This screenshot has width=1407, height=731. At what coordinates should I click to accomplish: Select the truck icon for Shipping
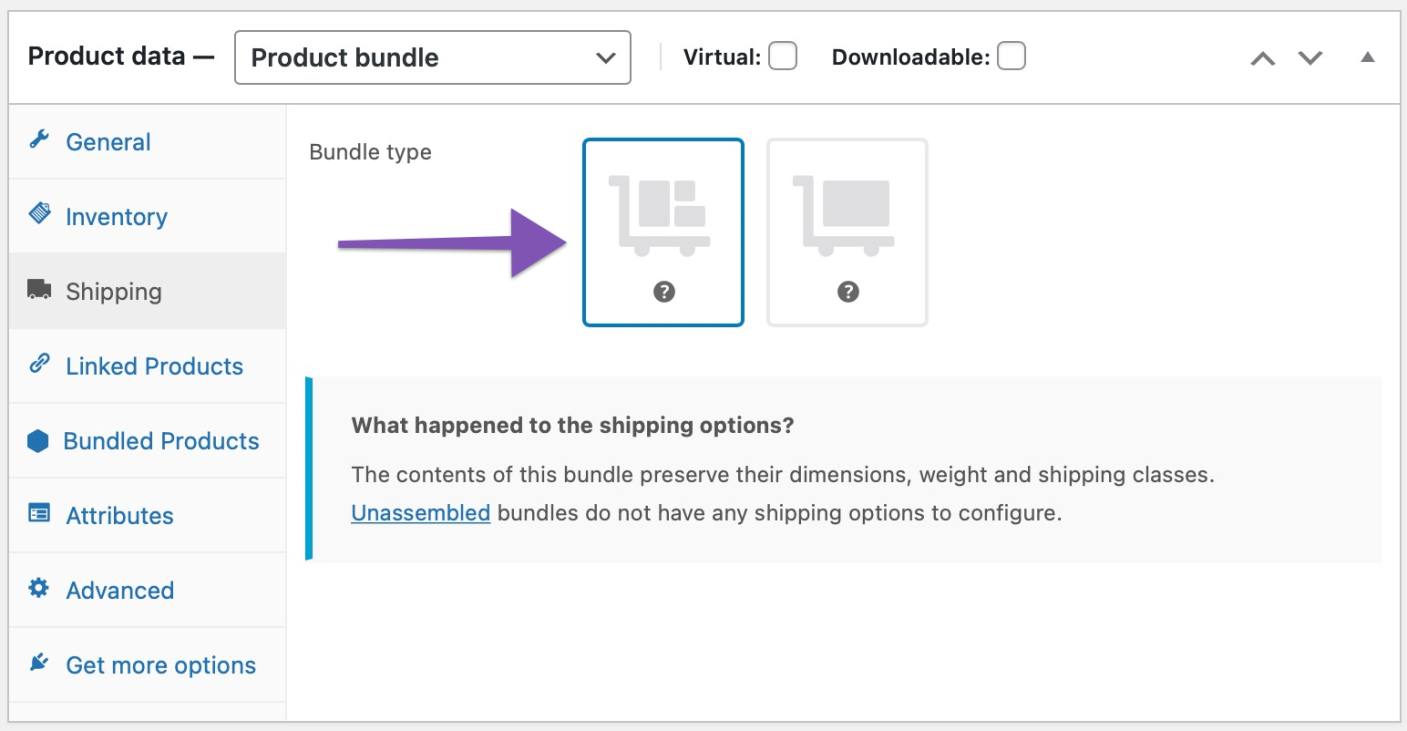[38, 291]
